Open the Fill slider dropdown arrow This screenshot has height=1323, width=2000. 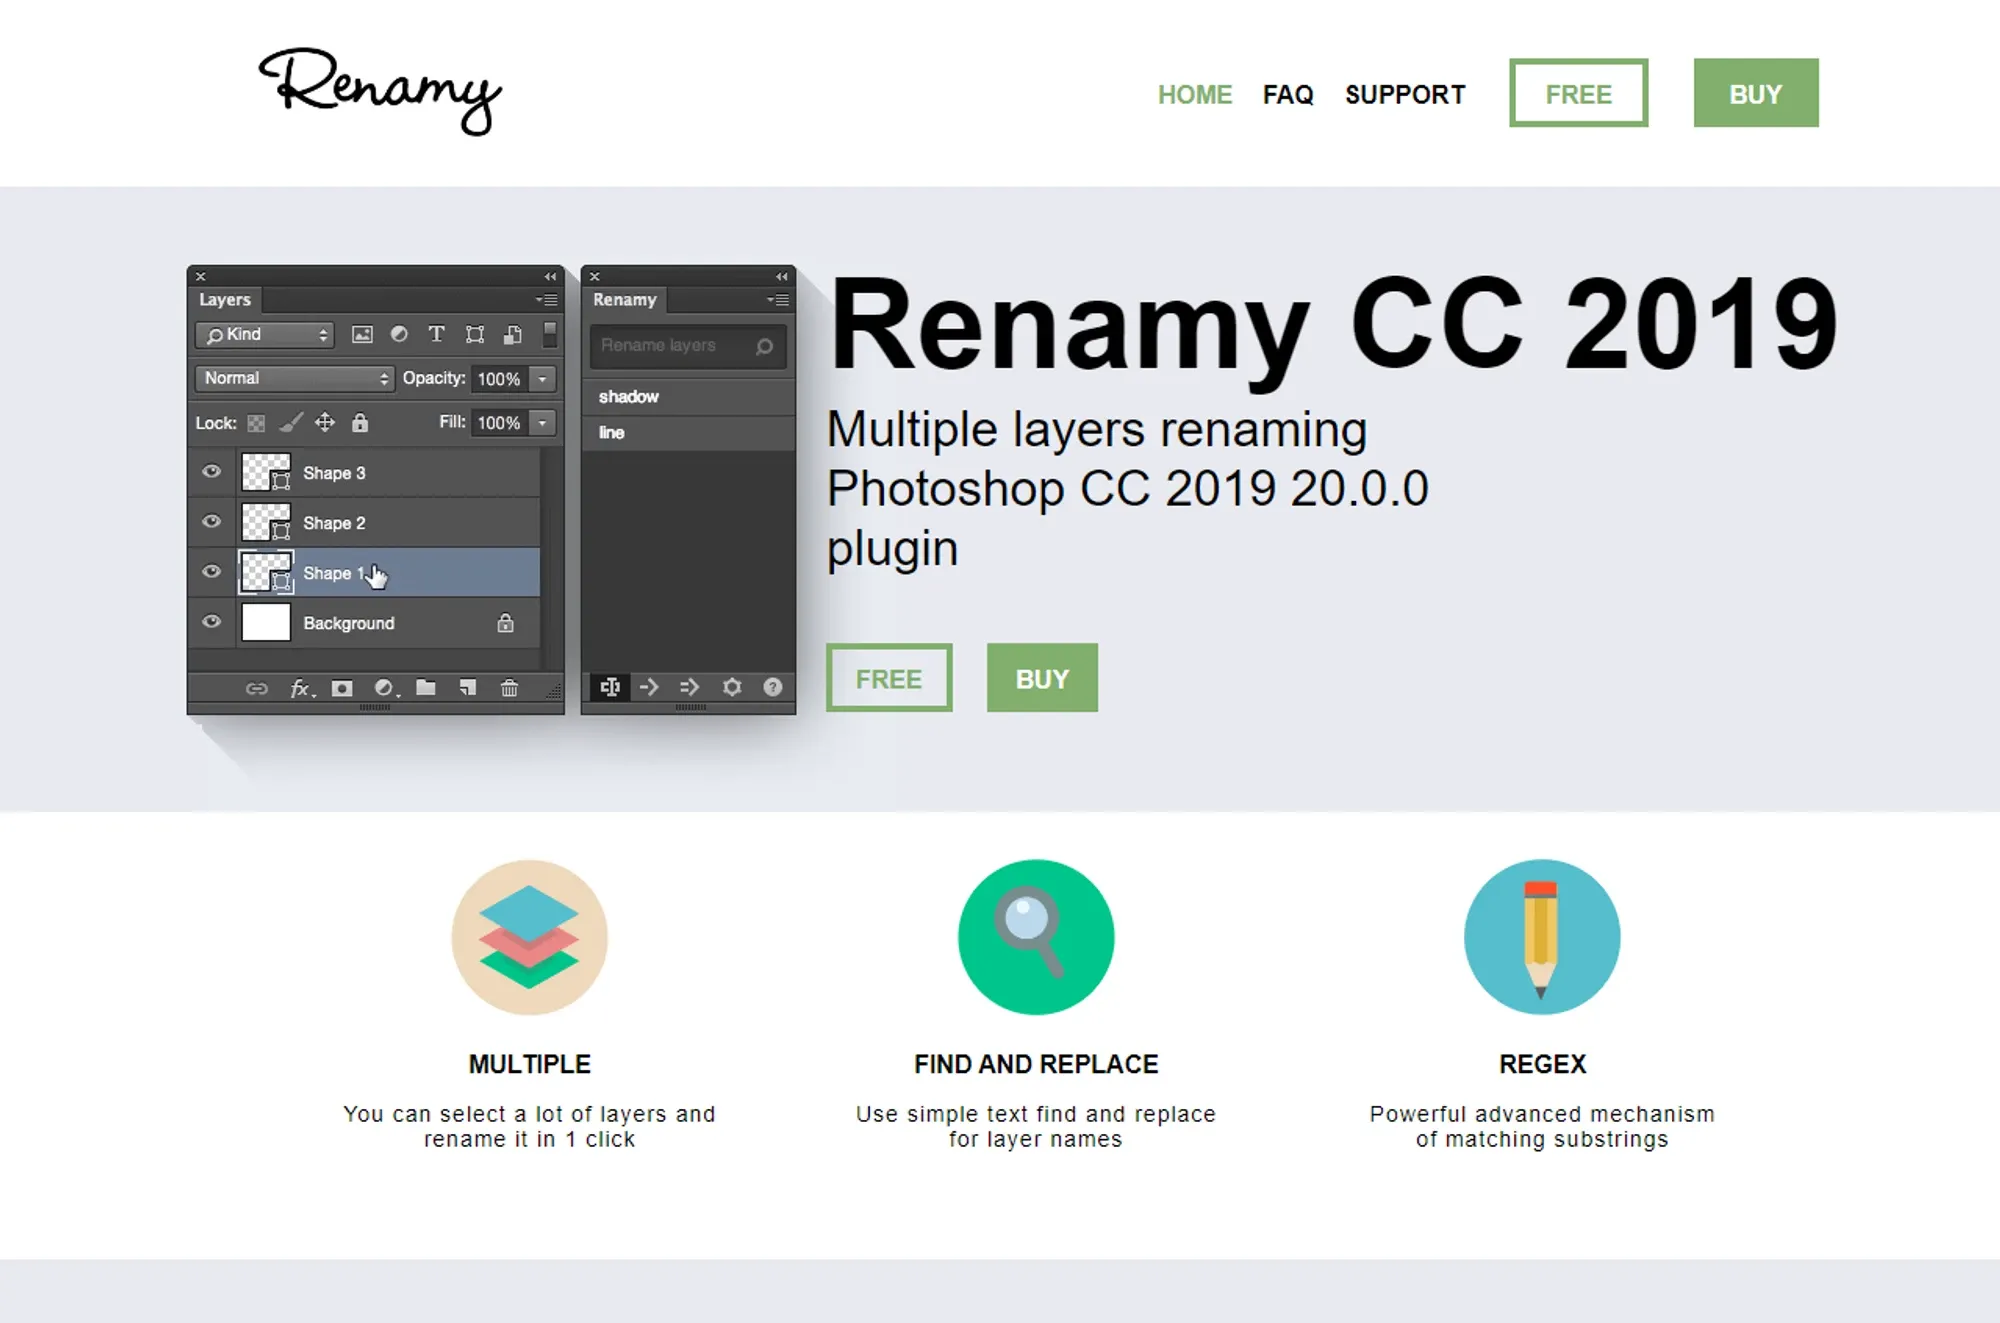click(x=542, y=423)
